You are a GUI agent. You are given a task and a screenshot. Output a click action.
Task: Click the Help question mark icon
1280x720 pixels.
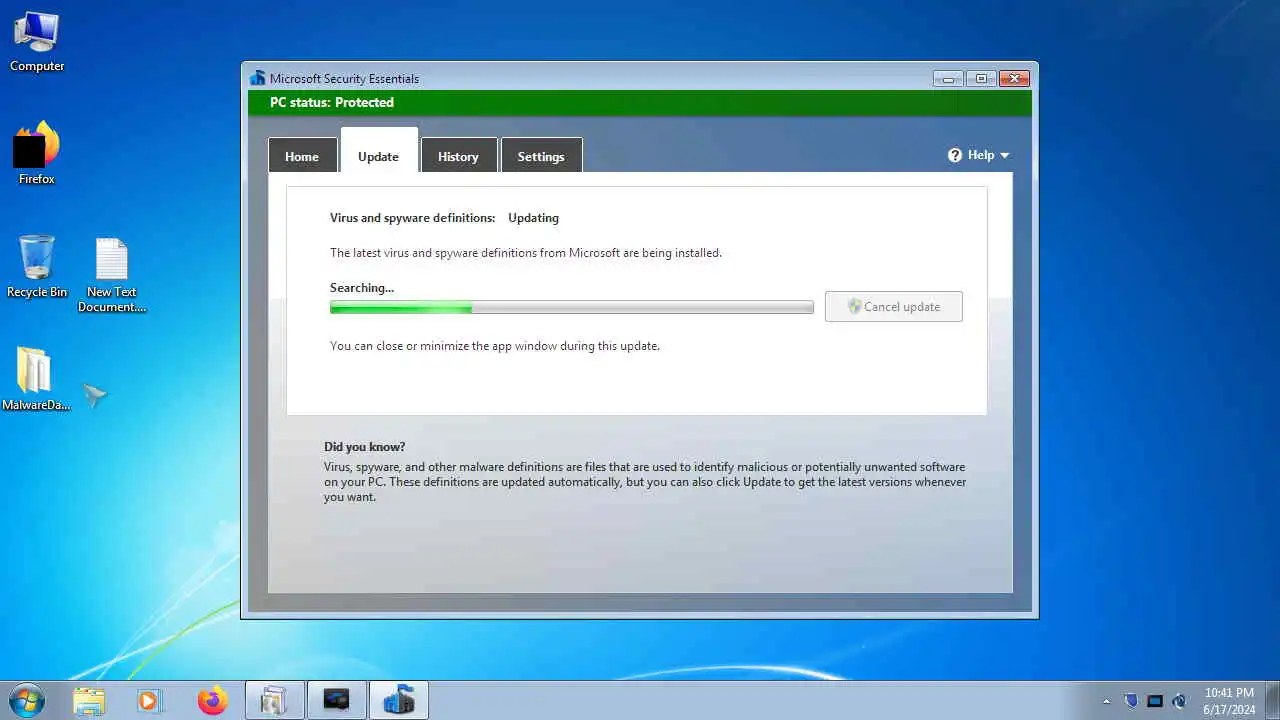[x=955, y=155]
